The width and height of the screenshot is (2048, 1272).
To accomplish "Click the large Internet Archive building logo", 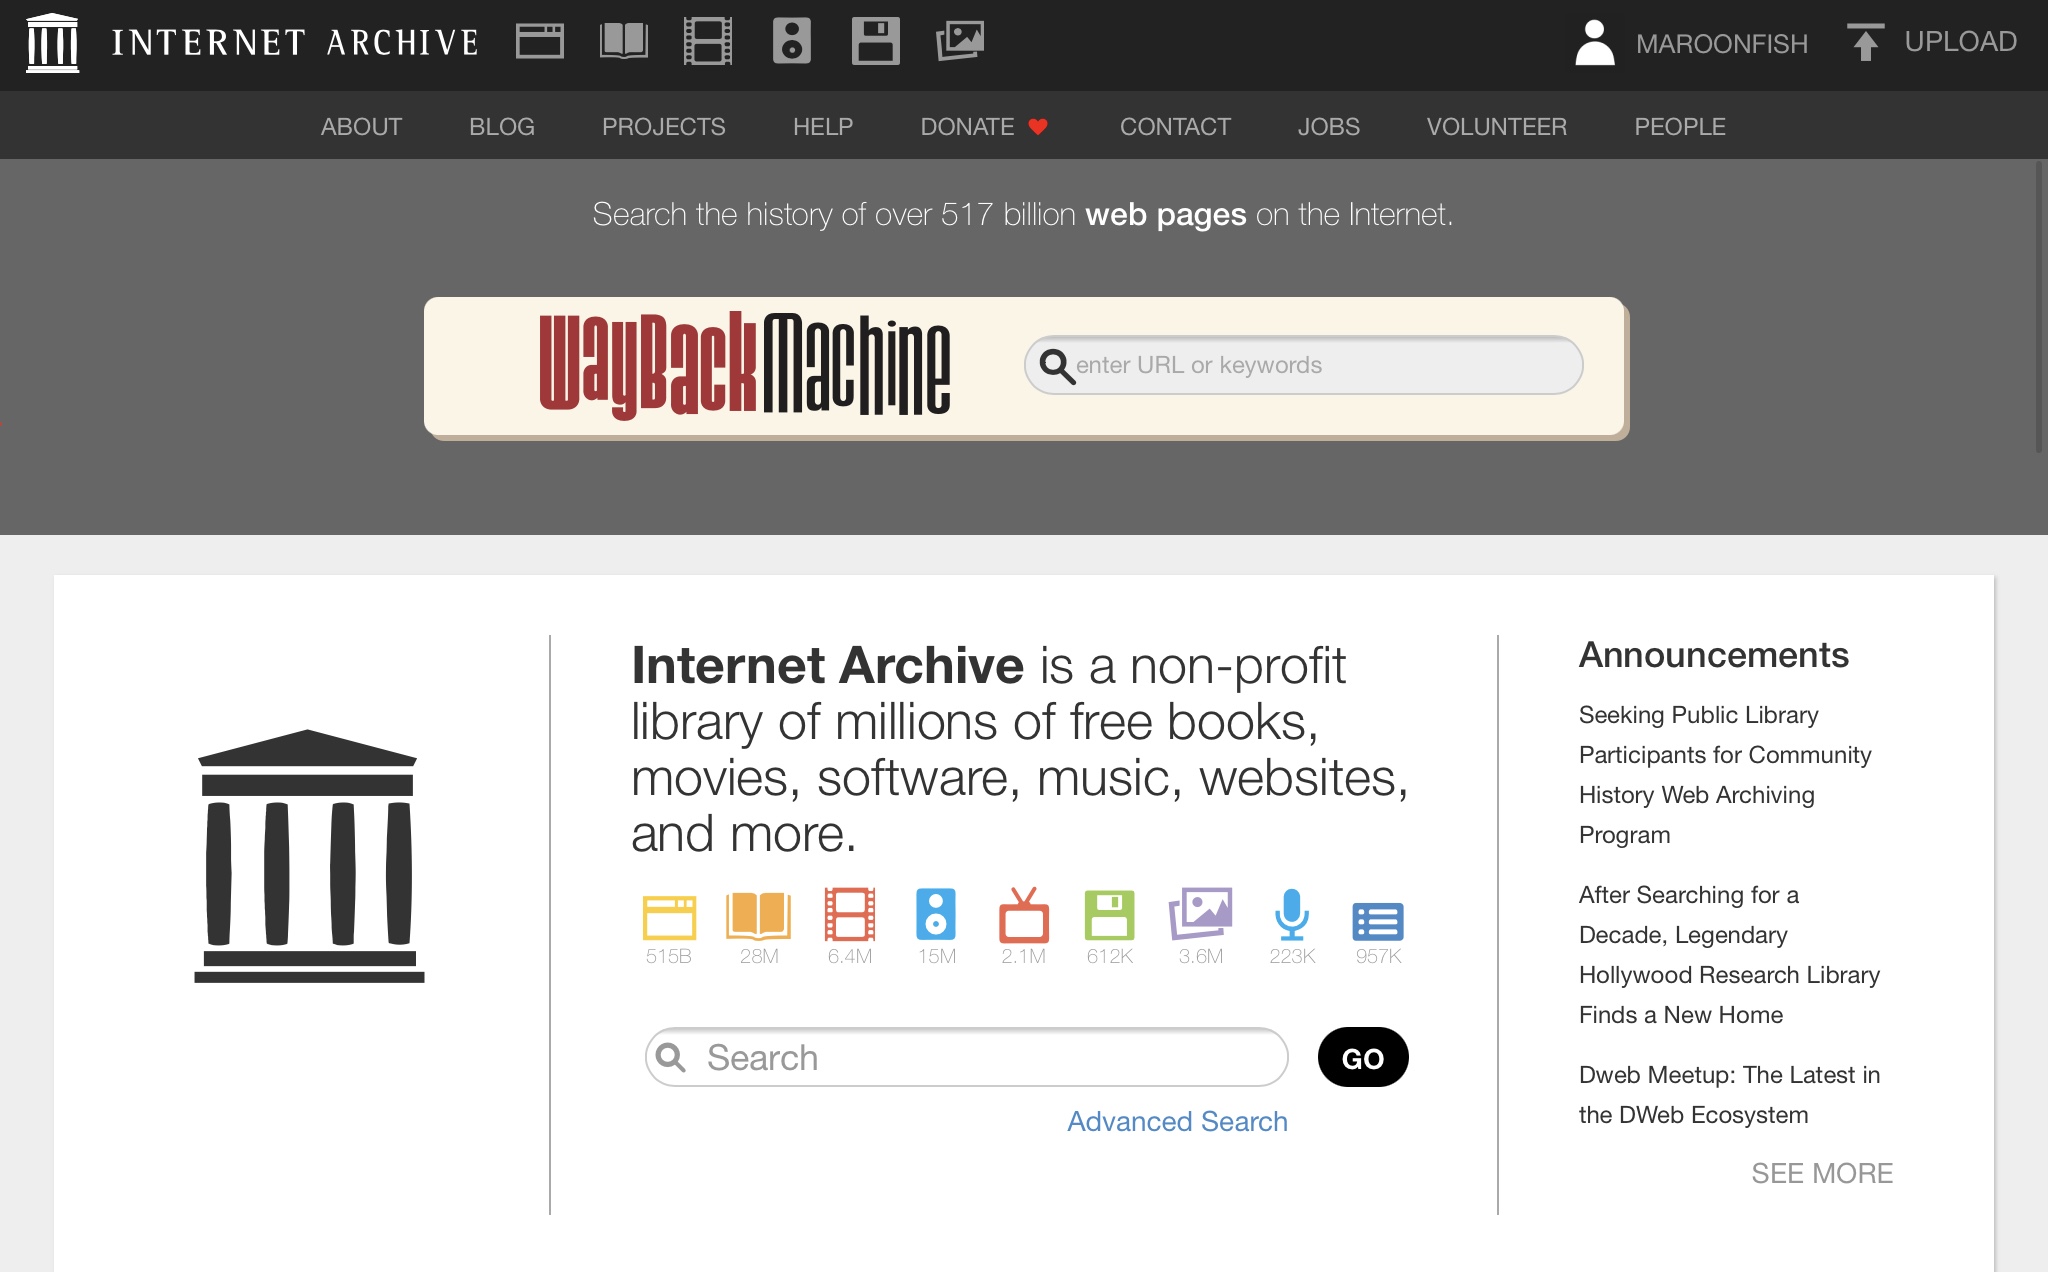I will point(309,856).
